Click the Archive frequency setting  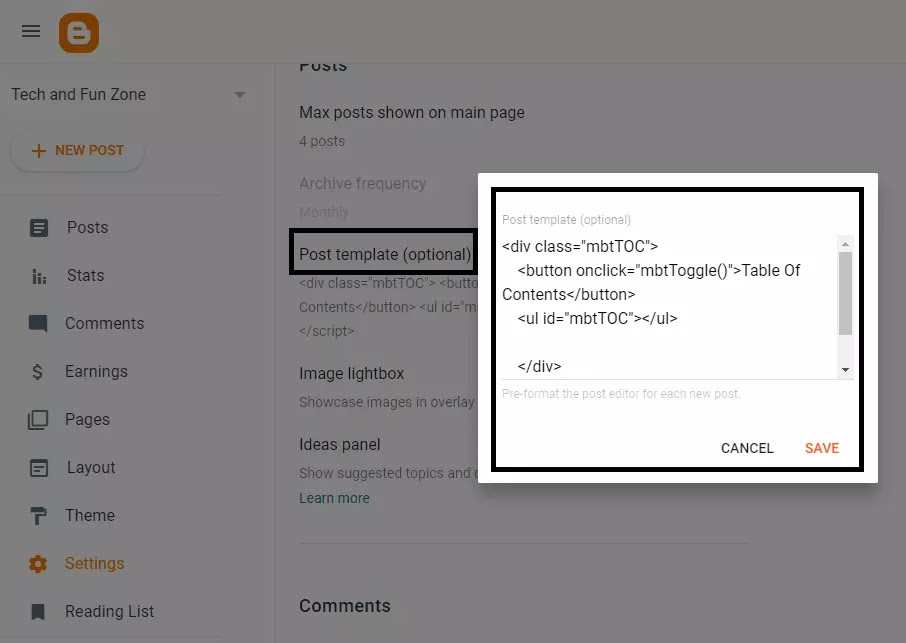(363, 183)
